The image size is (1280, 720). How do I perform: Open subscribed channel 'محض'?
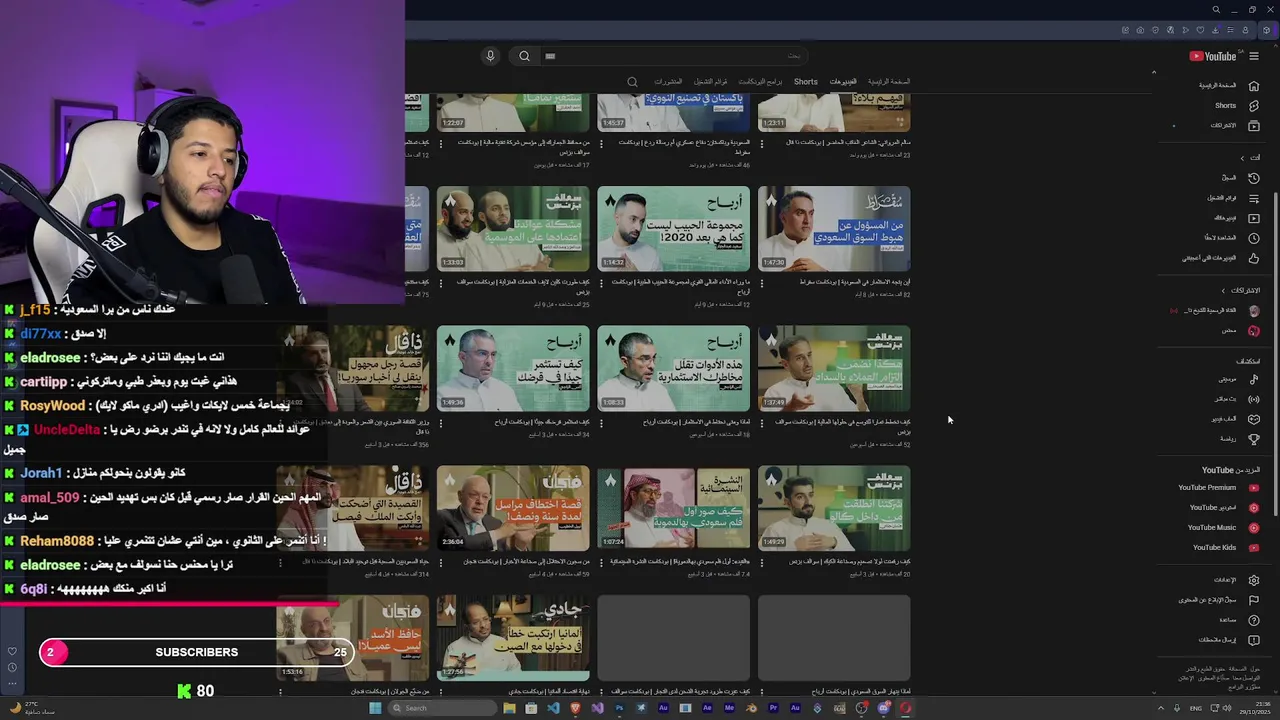point(1239,331)
